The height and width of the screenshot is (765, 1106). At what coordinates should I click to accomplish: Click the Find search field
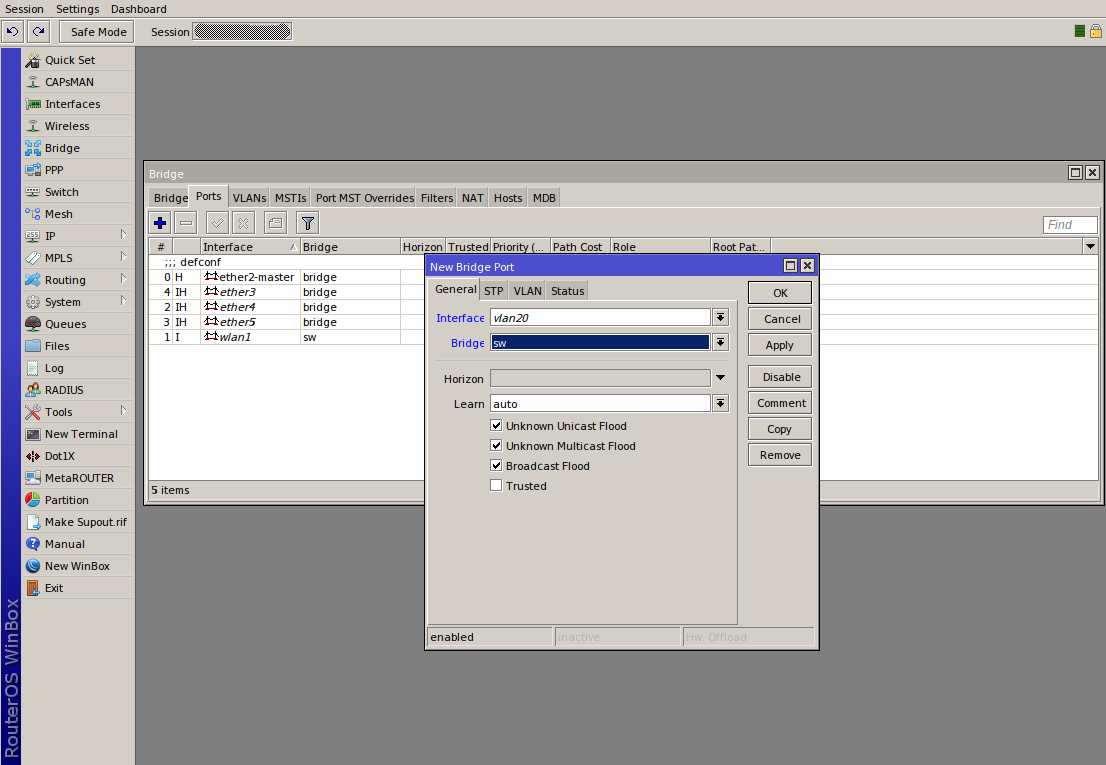[x=1069, y=225]
